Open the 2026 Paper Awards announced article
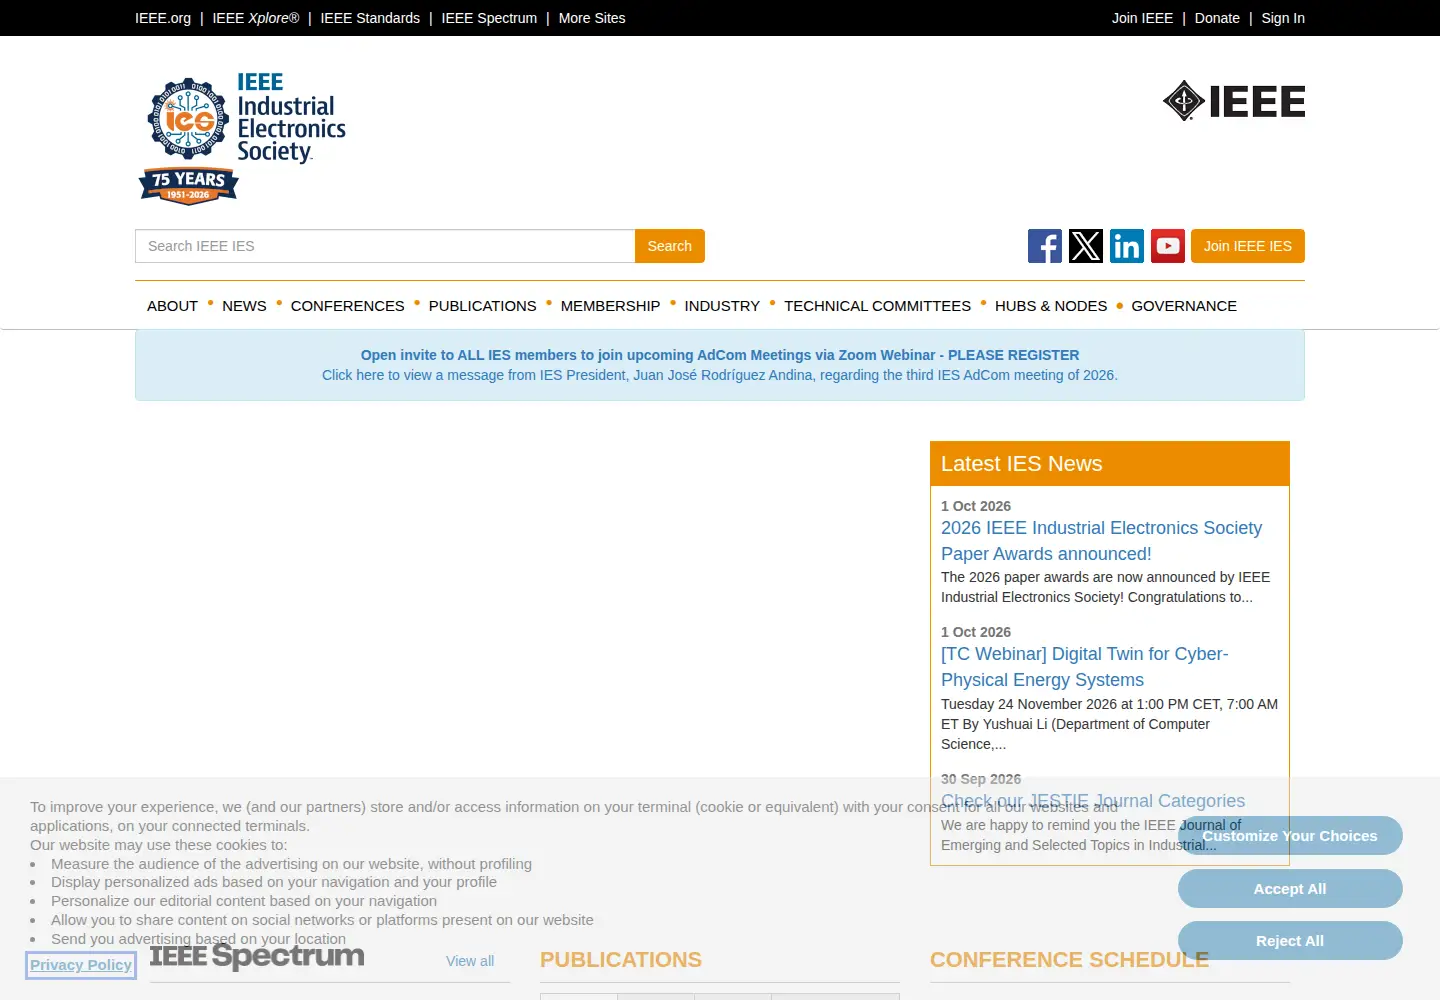Screen dimensions: 1440x1000 (x=1101, y=541)
